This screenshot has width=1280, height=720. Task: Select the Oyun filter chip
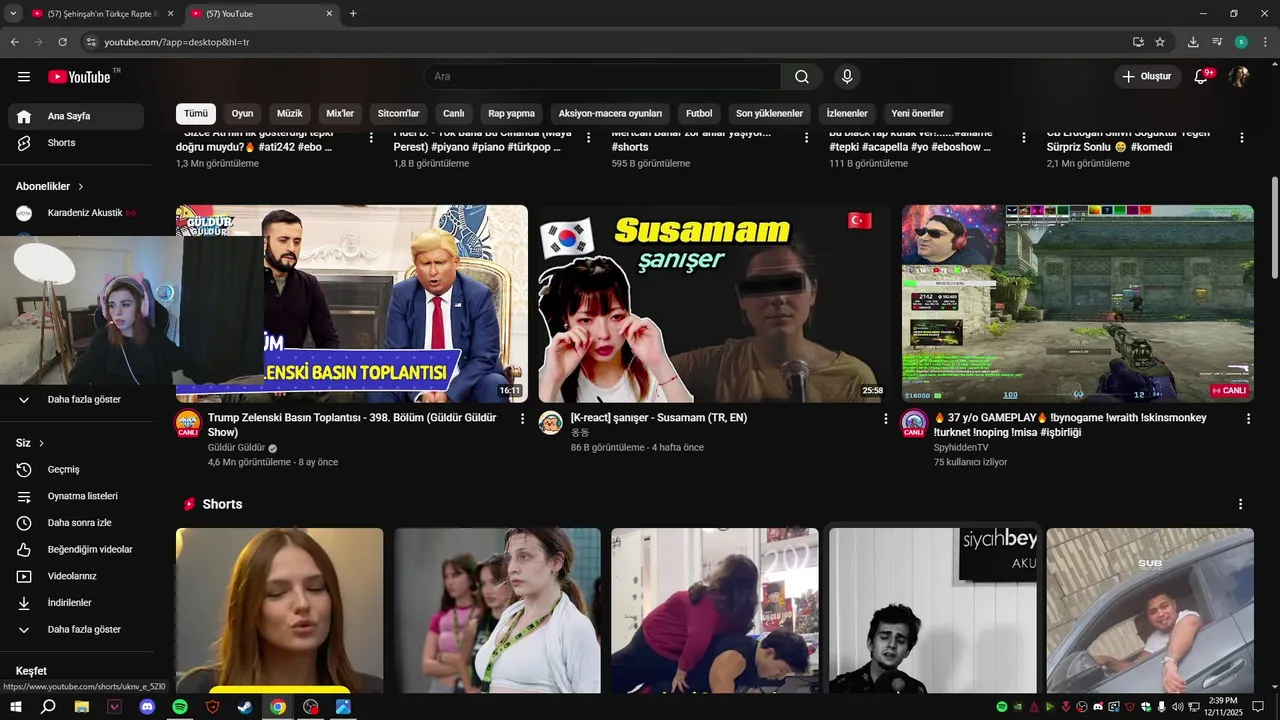243,114
